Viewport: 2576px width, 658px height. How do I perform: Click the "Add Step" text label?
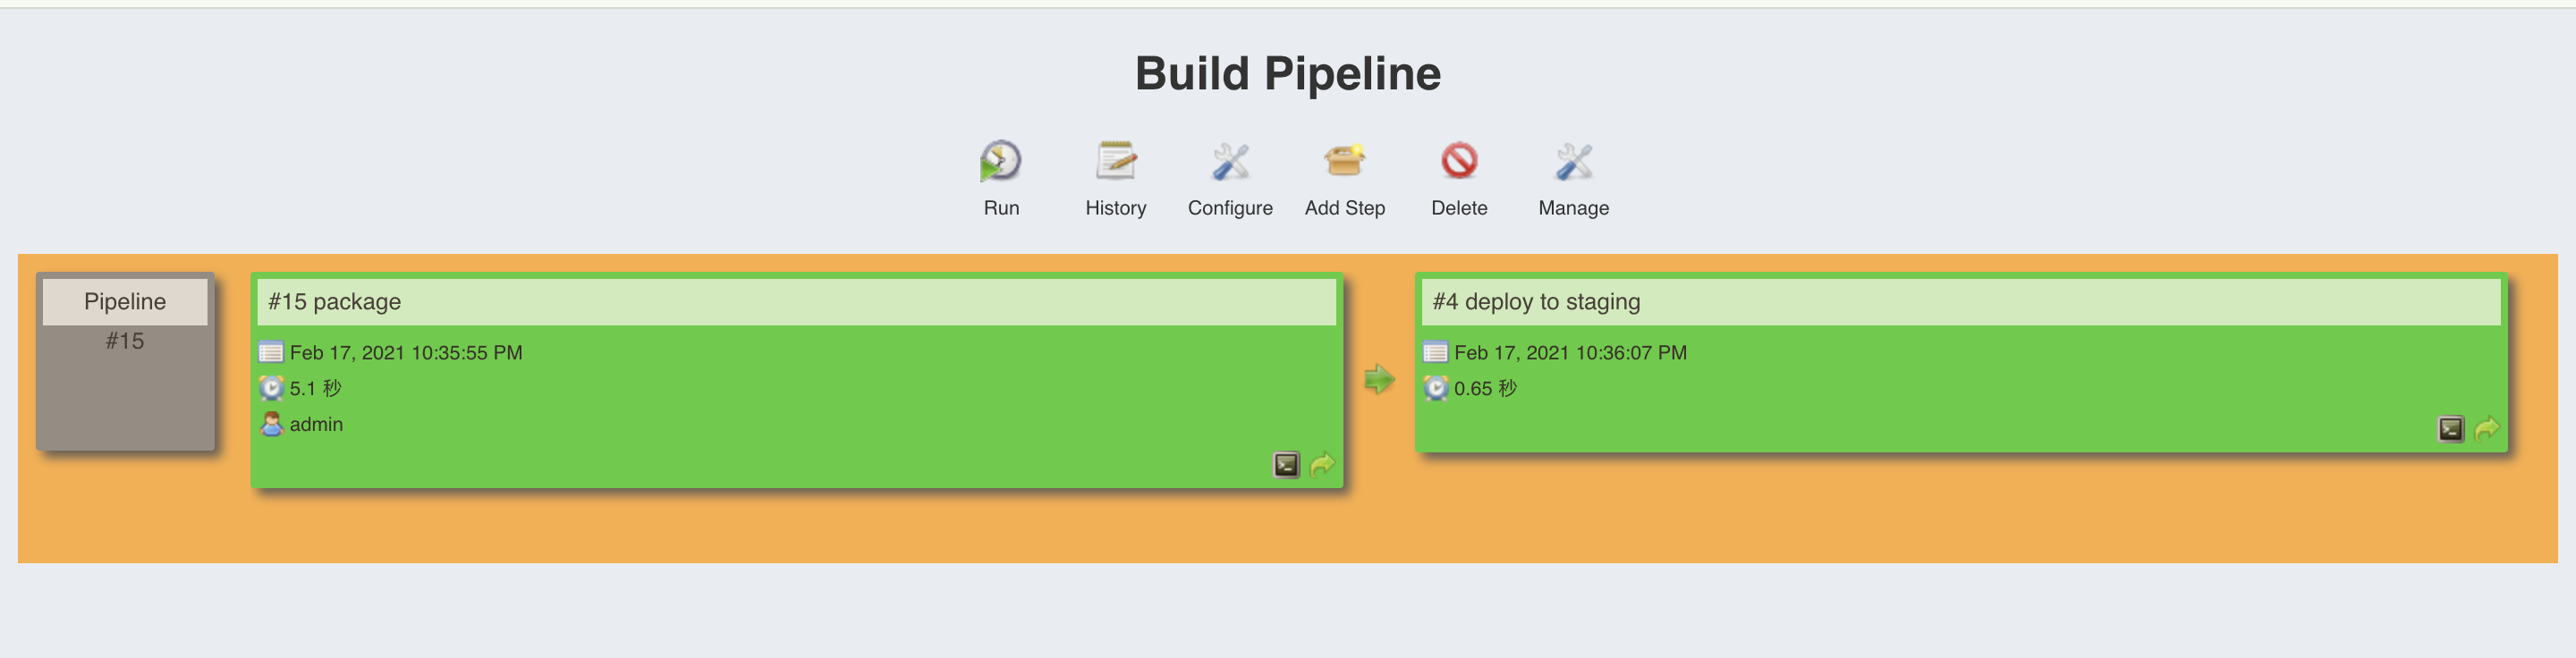tap(1344, 208)
